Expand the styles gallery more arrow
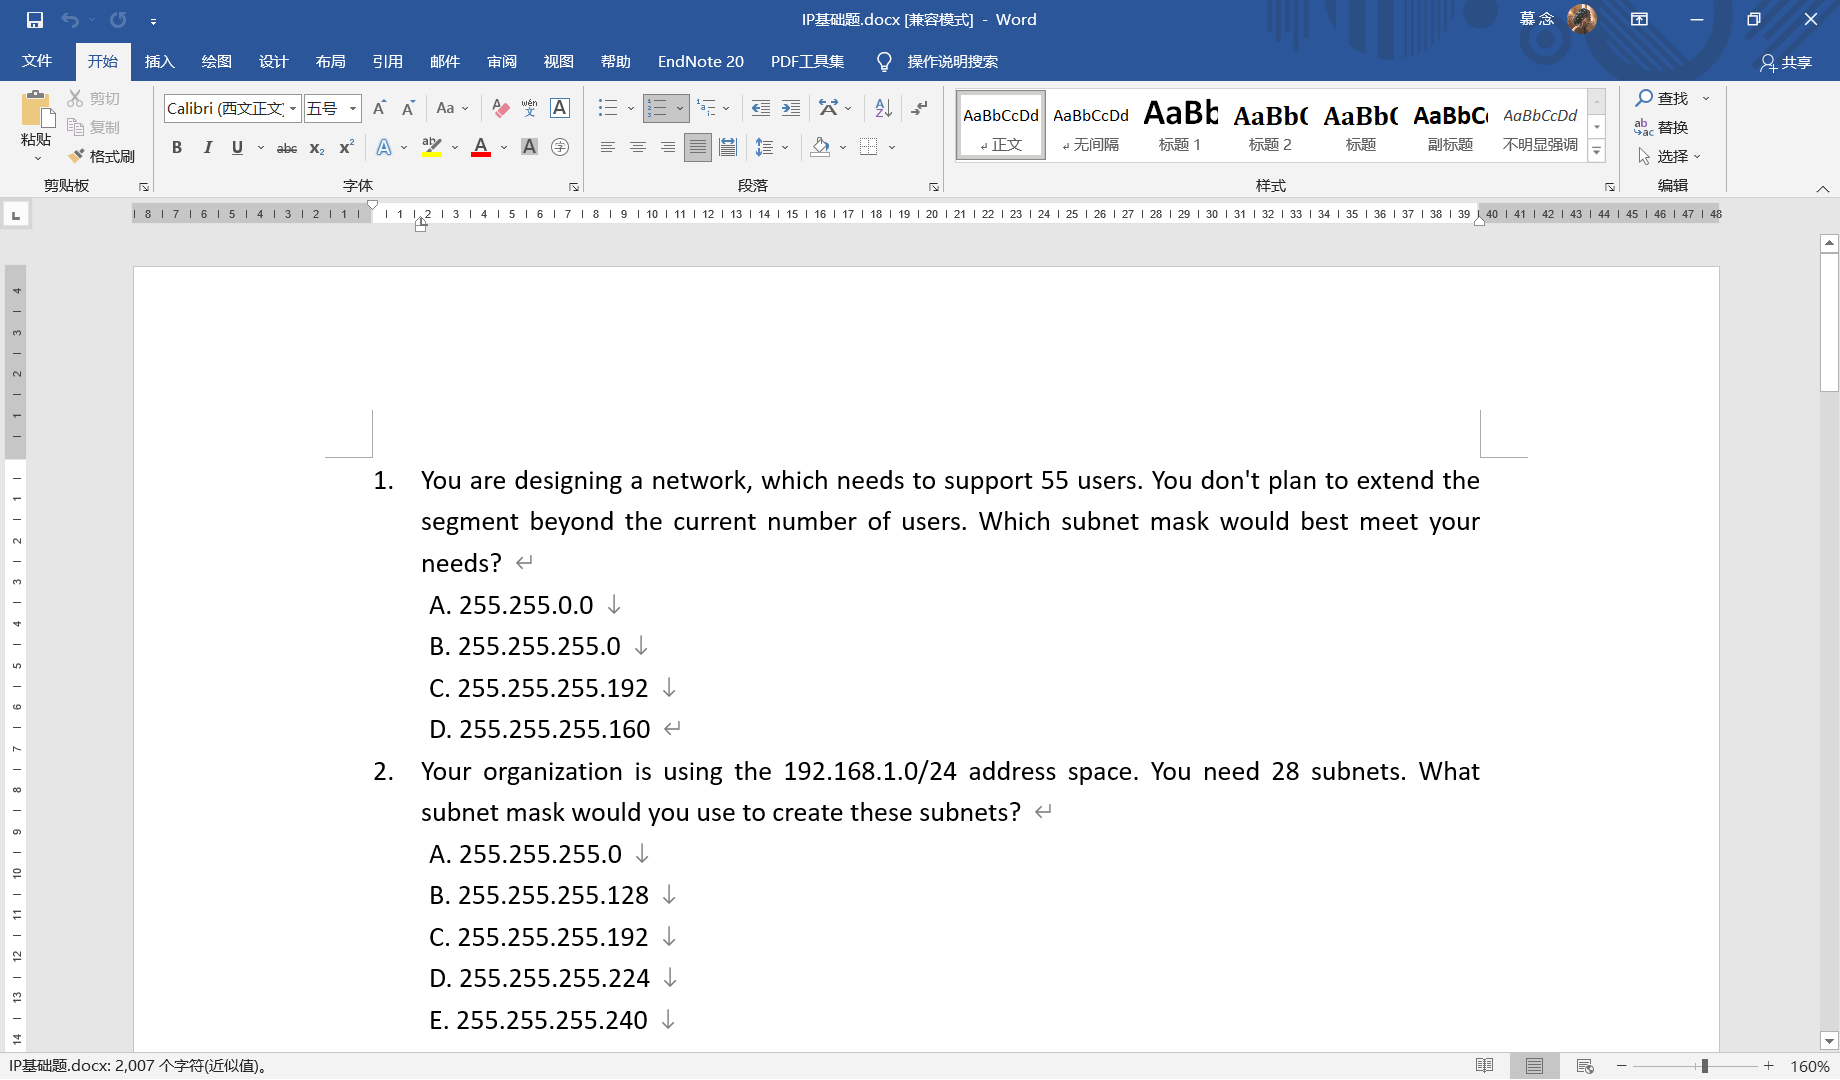 1597,151
